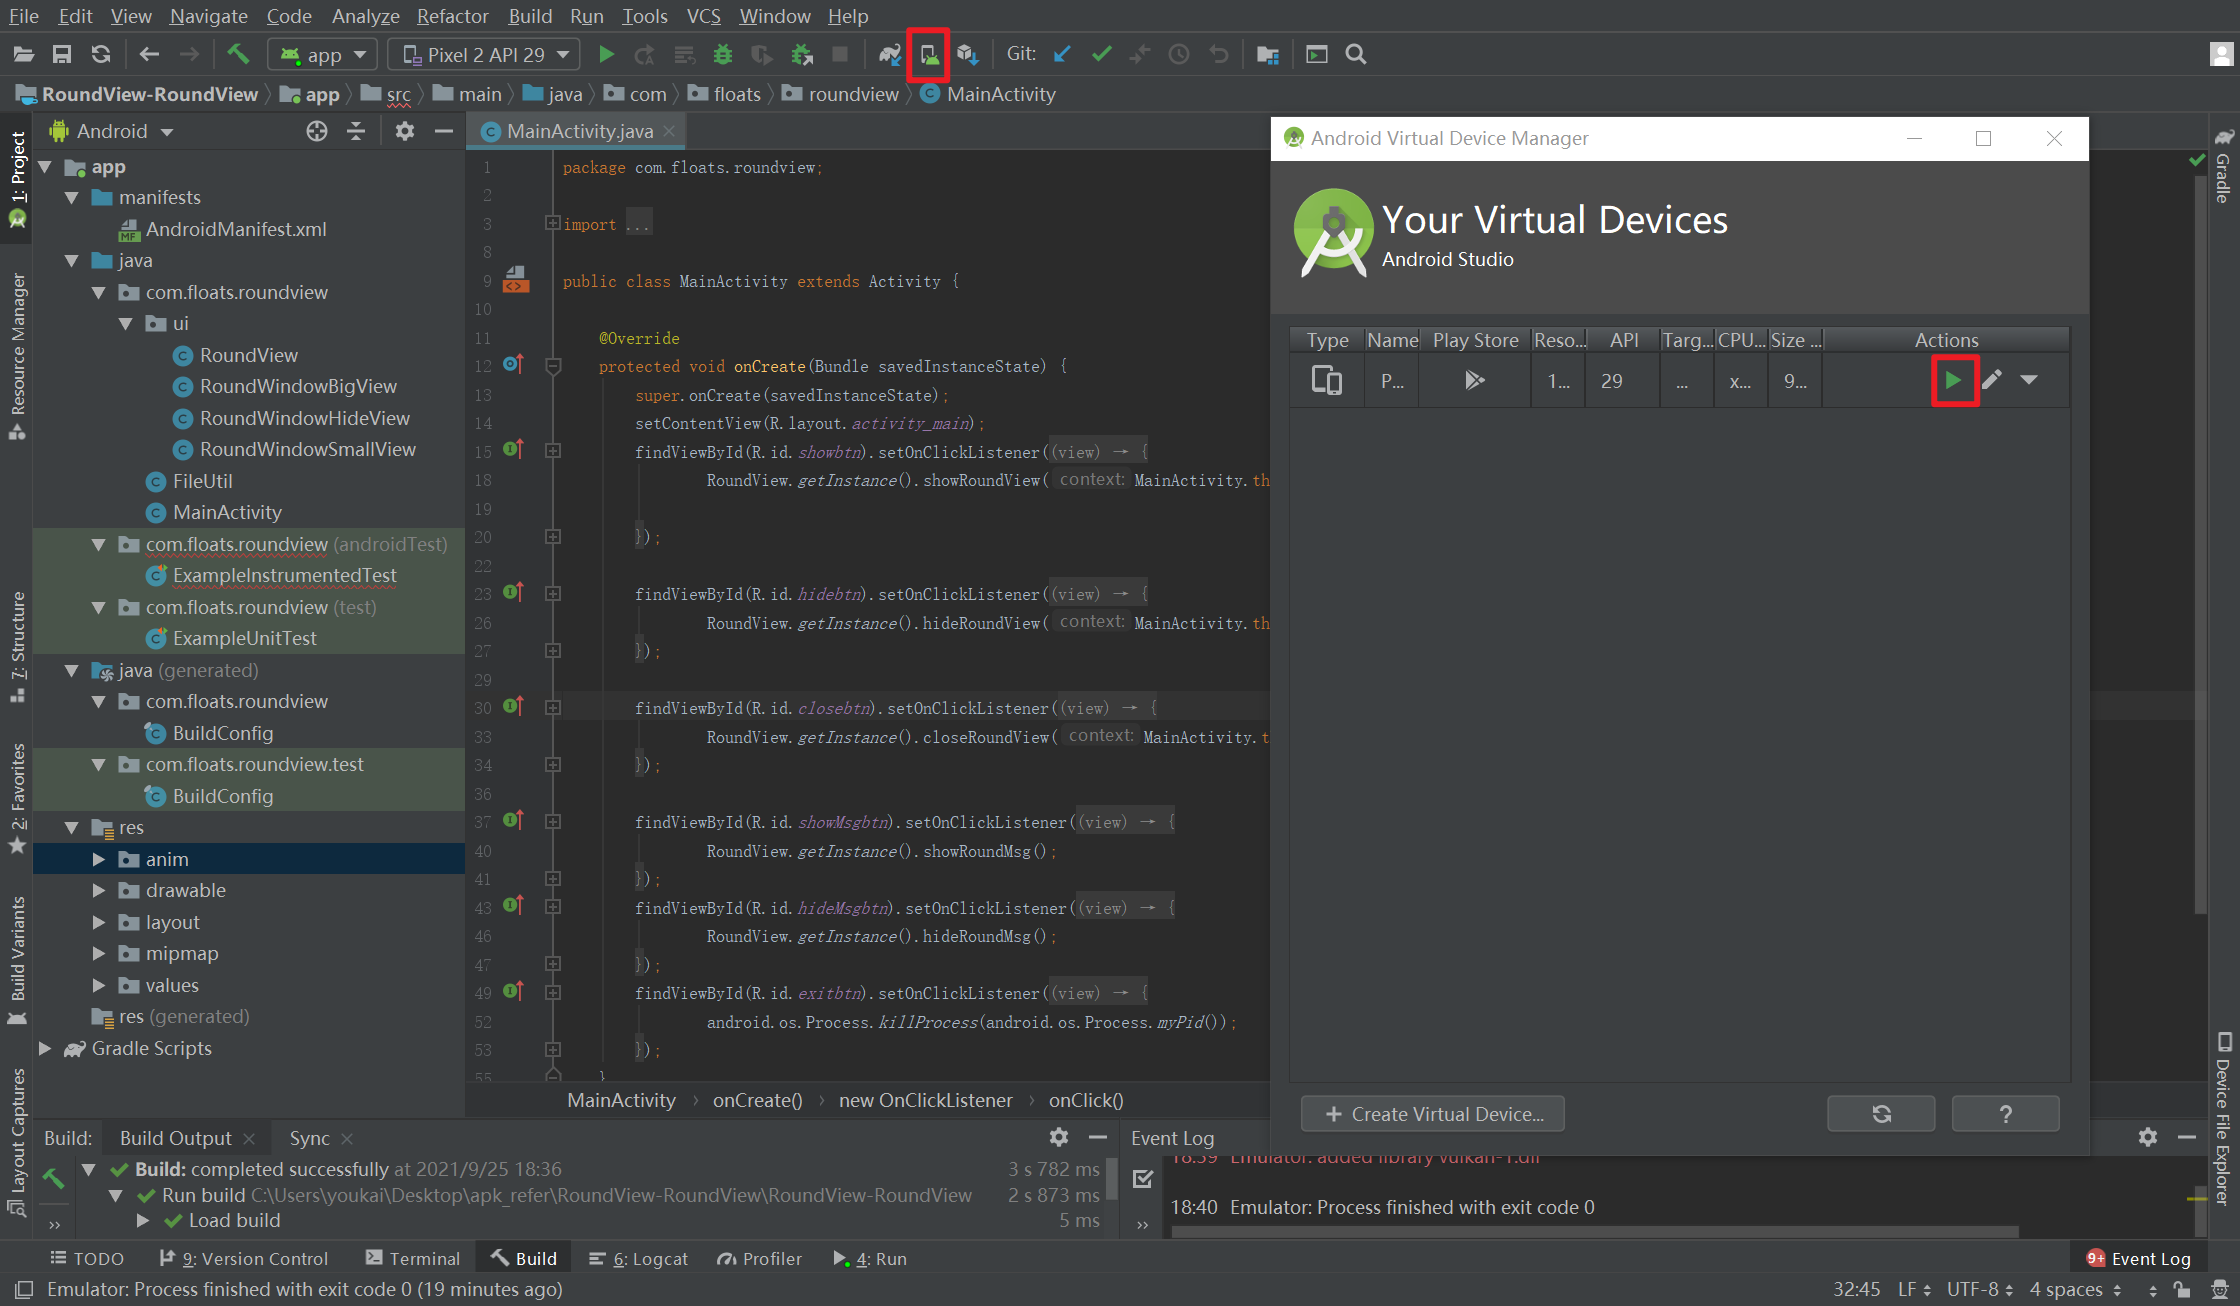This screenshot has width=2240, height=1306.
Task: Open the Refactor menu
Action: [x=452, y=16]
